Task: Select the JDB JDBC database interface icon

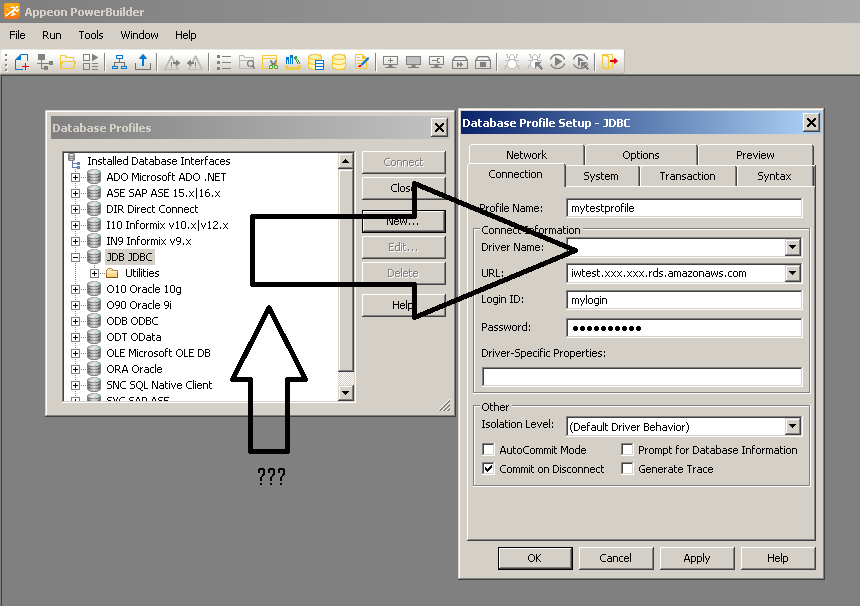Action: pyautogui.click(x=94, y=257)
